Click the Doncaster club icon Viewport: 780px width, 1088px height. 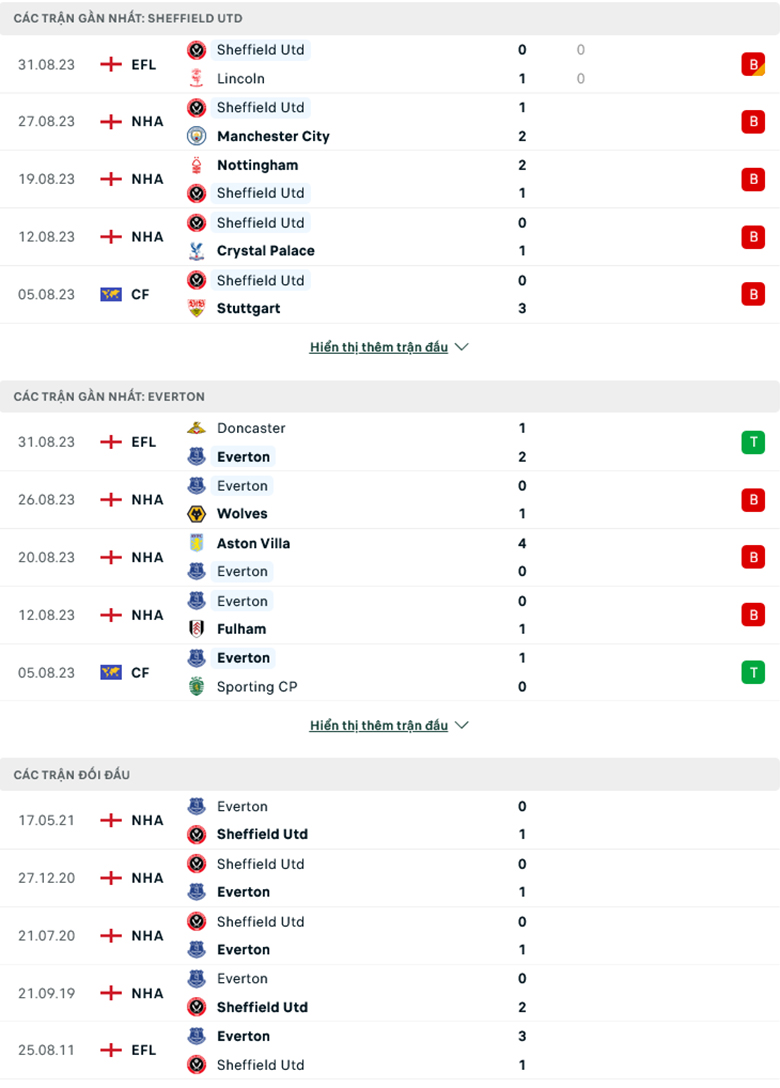pyautogui.click(x=196, y=428)
